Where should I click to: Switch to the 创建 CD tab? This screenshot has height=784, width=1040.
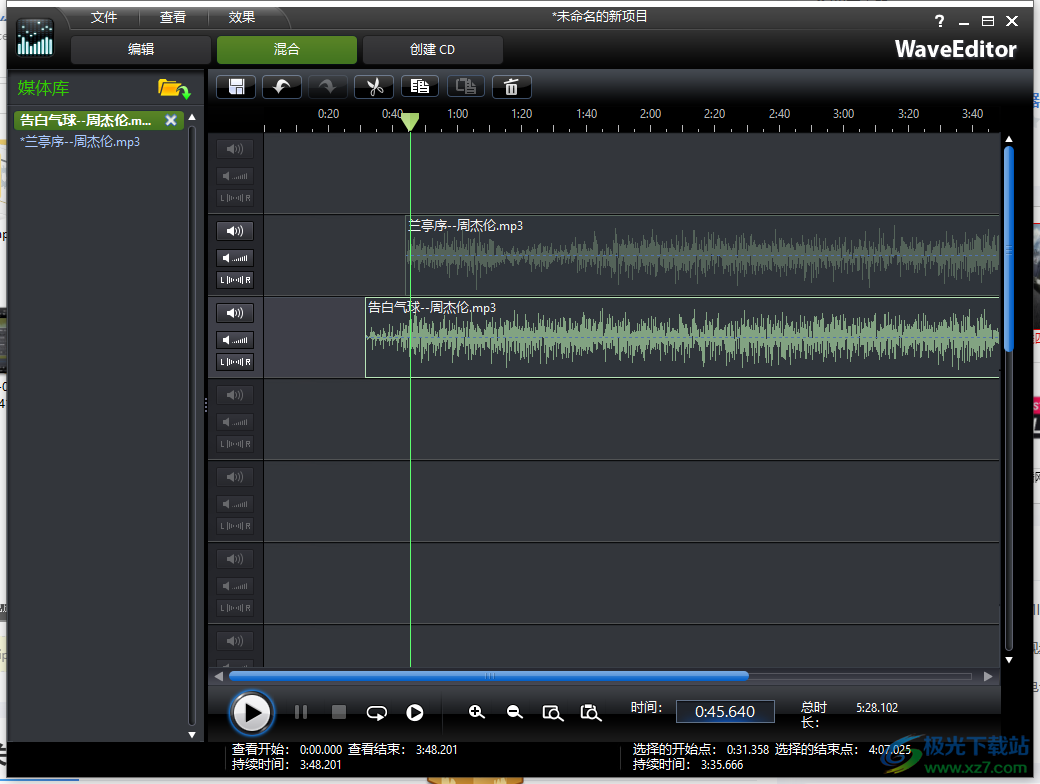click(432, 49)
